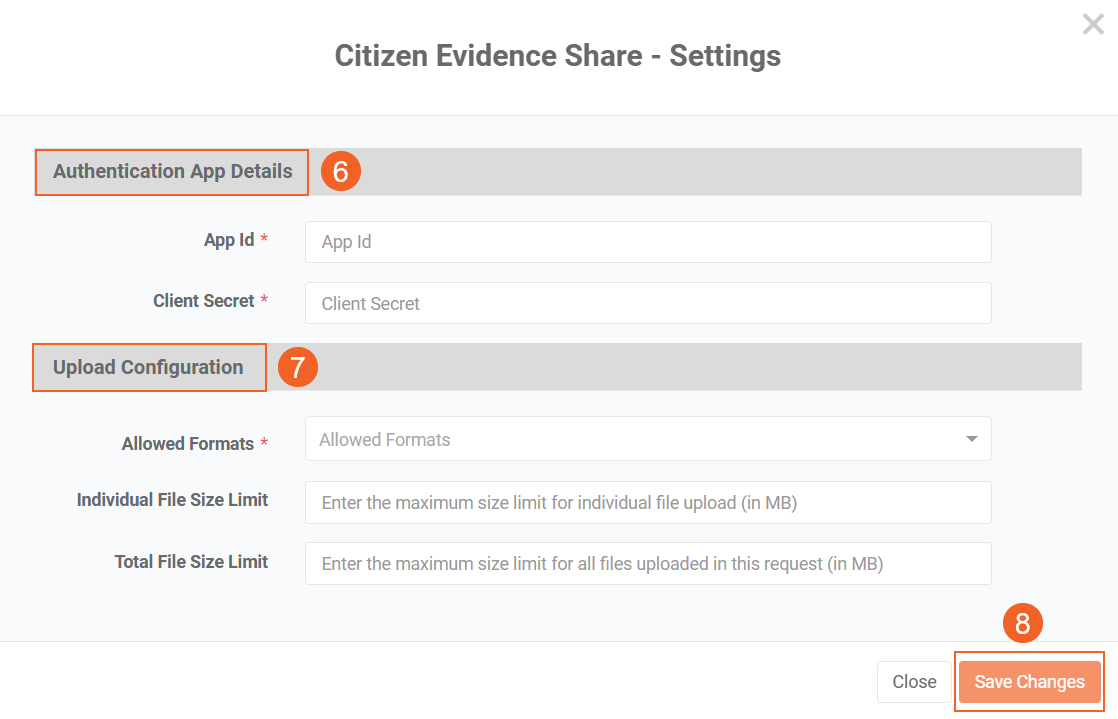The height and width of the screenshot is (719, 1118).
Task: Click the Allowed Formats field label
Action: click(188, 444)
